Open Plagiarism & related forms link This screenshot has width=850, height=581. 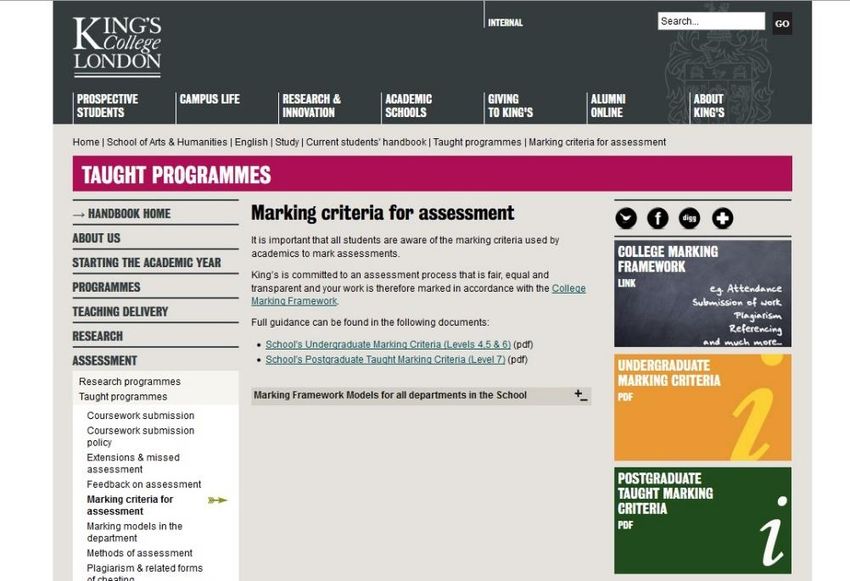point(145,573)
